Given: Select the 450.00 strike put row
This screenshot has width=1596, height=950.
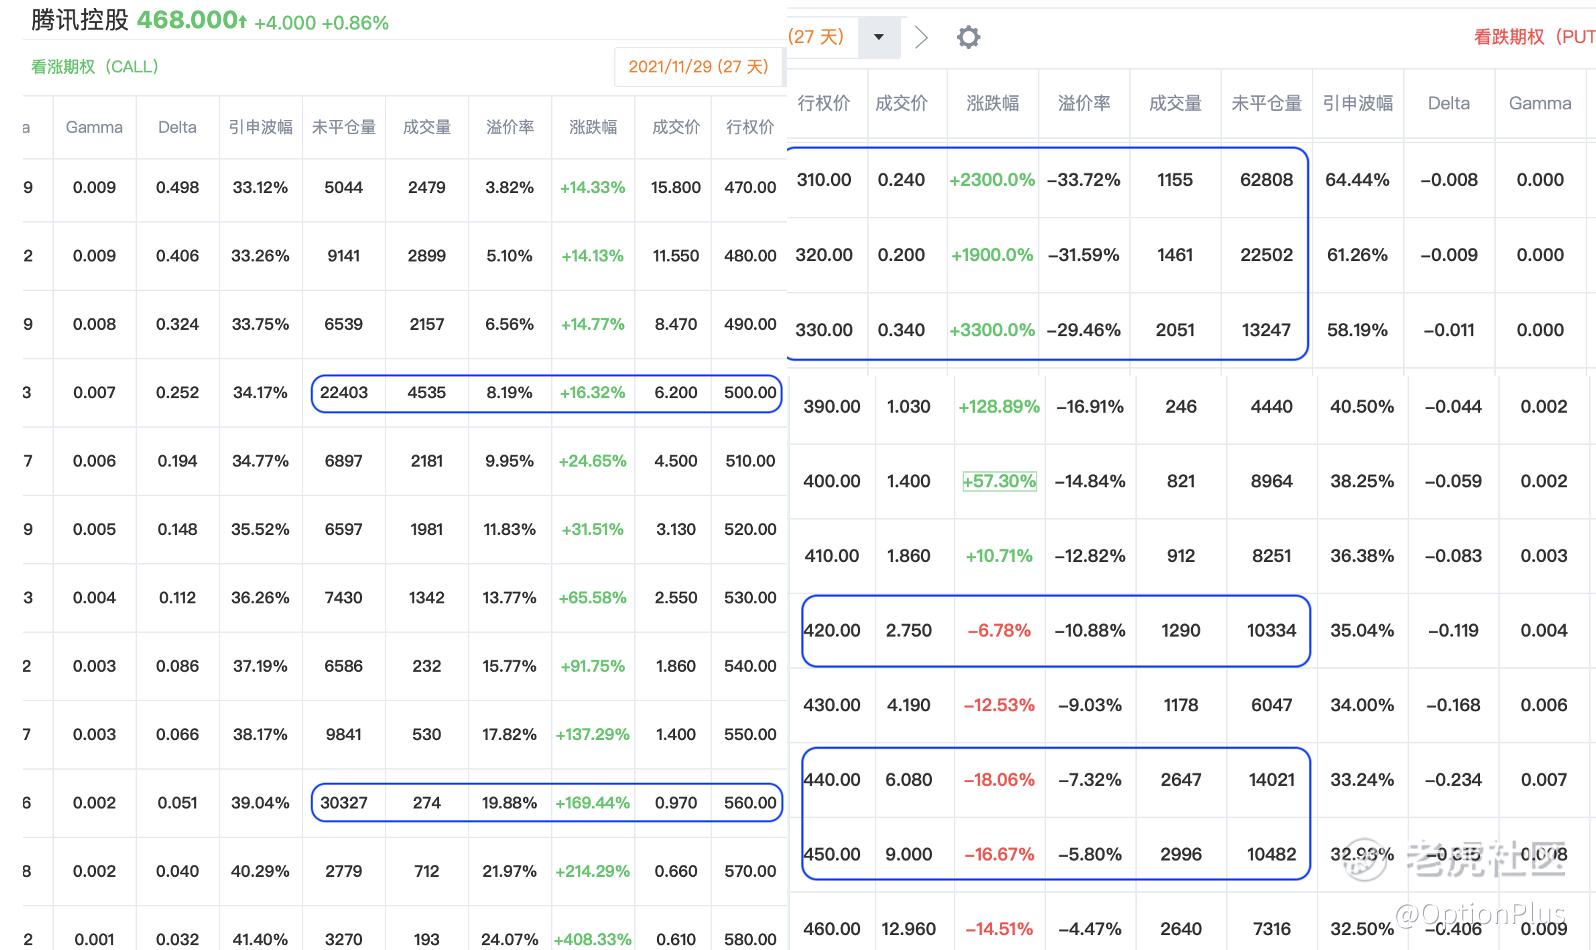Looking at the screenshot, I should click(1055, 855).
